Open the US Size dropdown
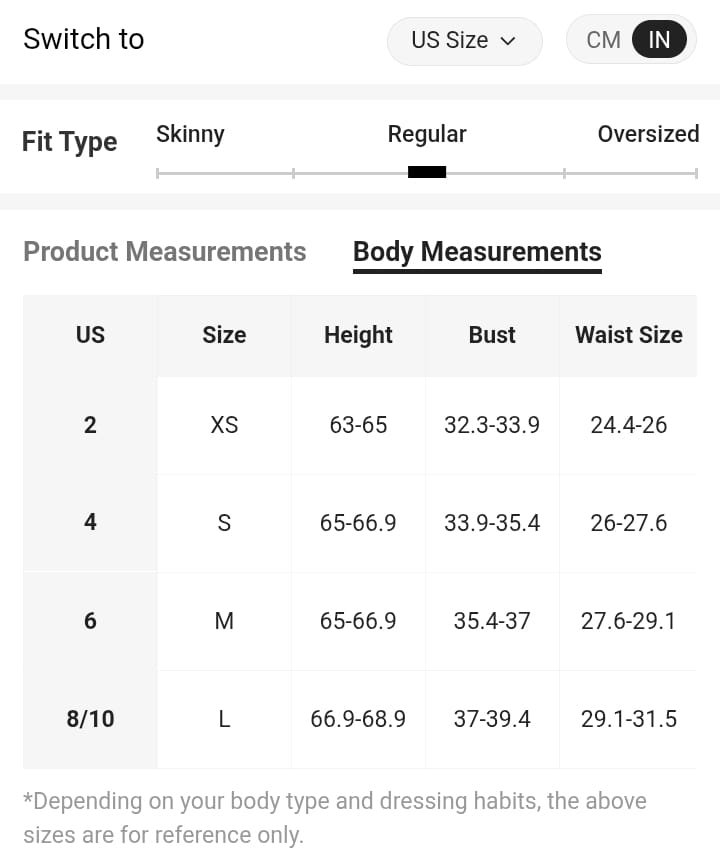The width and height of the screenshot is (720, 867). [463, 41]
